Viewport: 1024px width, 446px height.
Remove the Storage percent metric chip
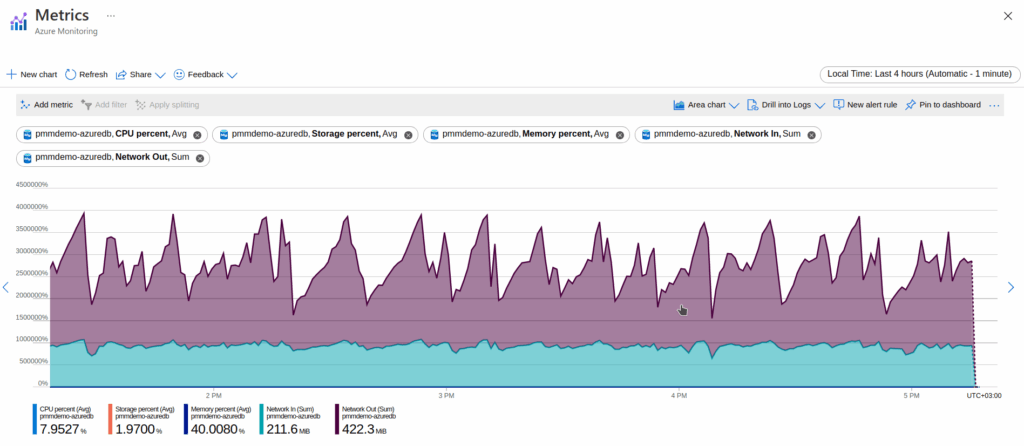click(407, 135)
